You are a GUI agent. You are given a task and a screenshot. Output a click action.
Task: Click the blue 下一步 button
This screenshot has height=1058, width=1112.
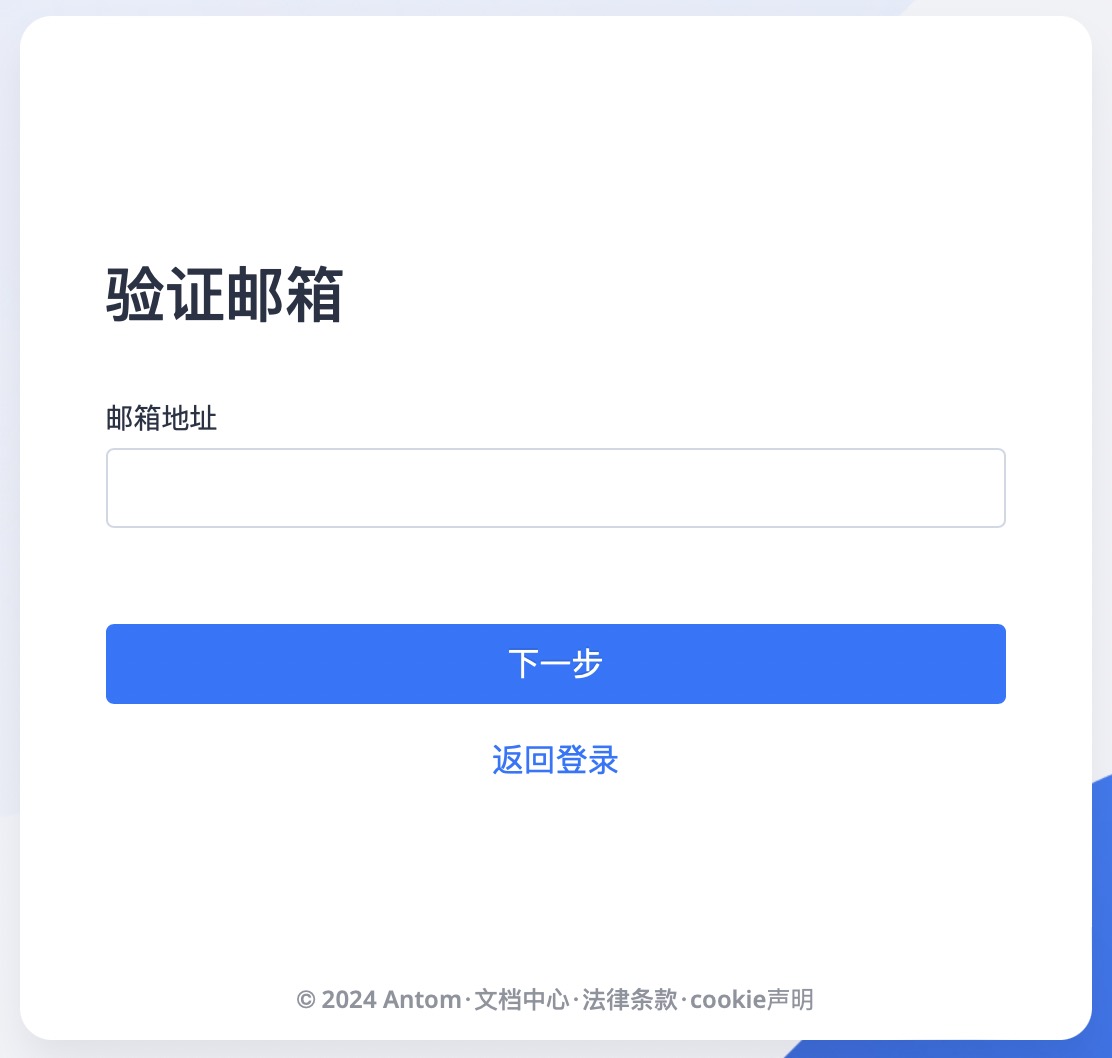tap(555, 664)
